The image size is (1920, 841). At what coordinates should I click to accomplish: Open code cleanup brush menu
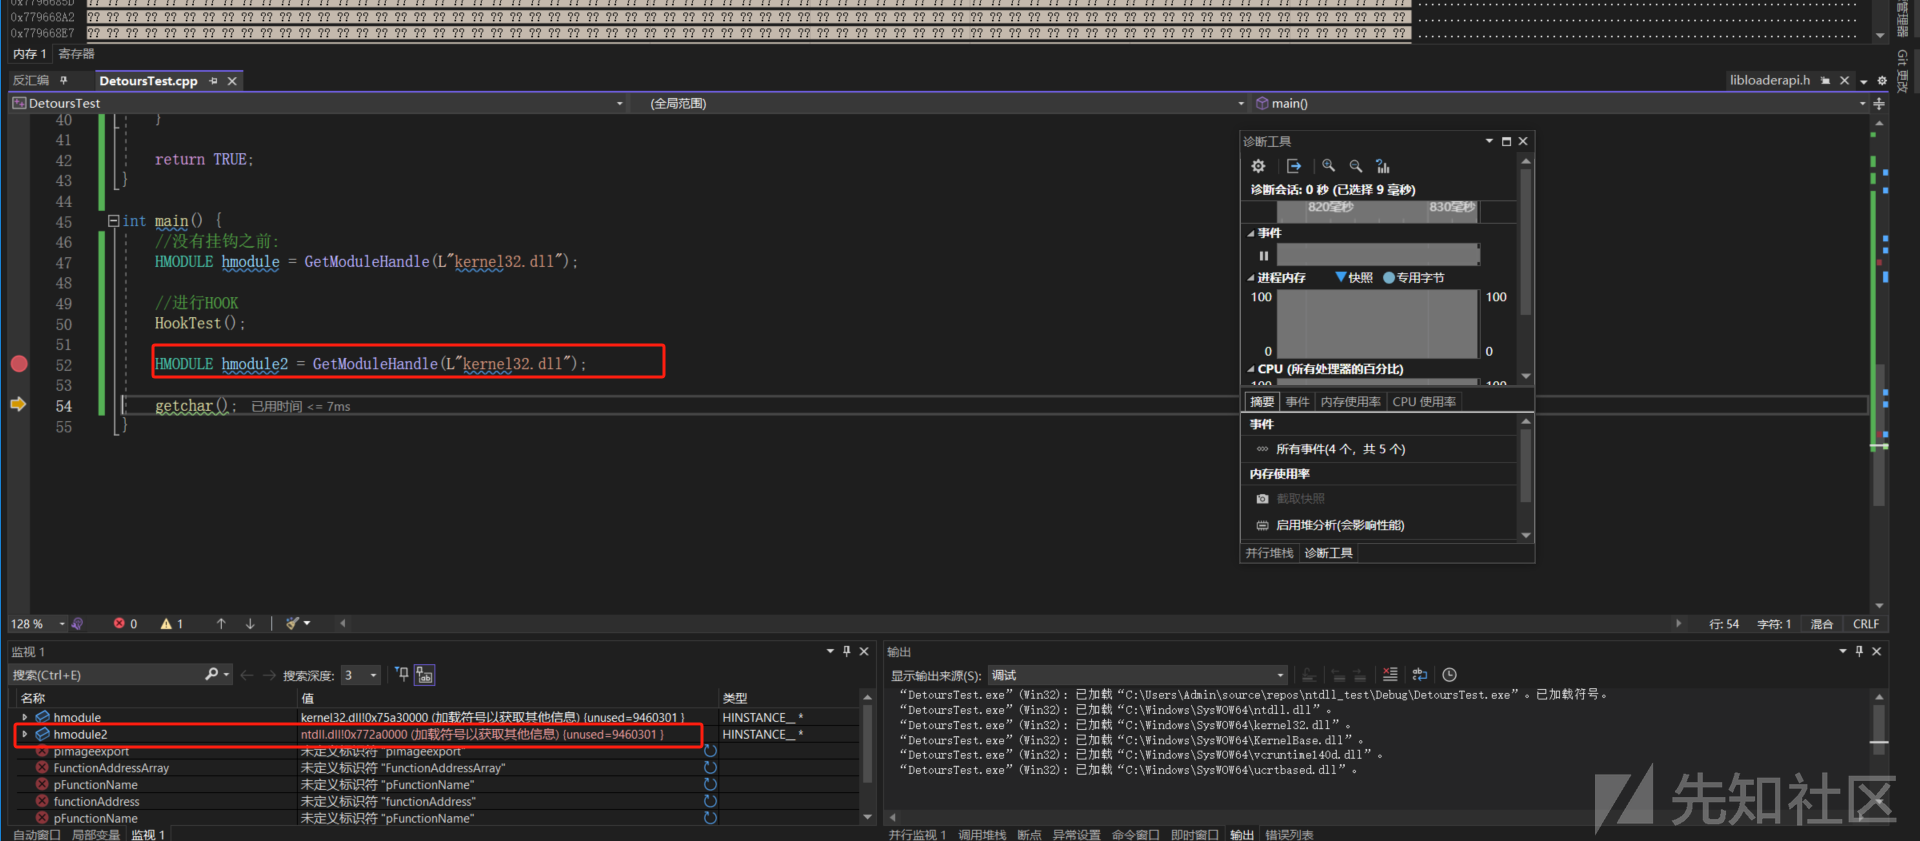(x=297, y=624)
